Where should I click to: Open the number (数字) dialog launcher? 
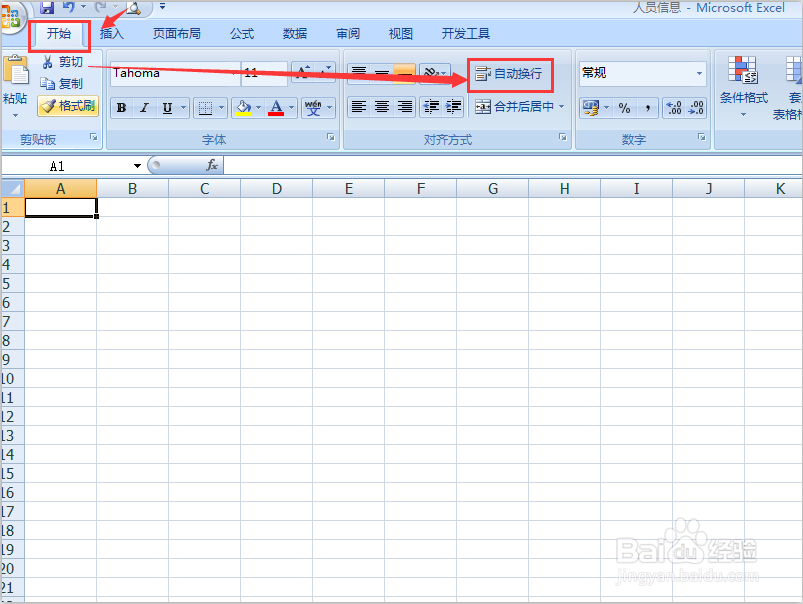[702, 137]
